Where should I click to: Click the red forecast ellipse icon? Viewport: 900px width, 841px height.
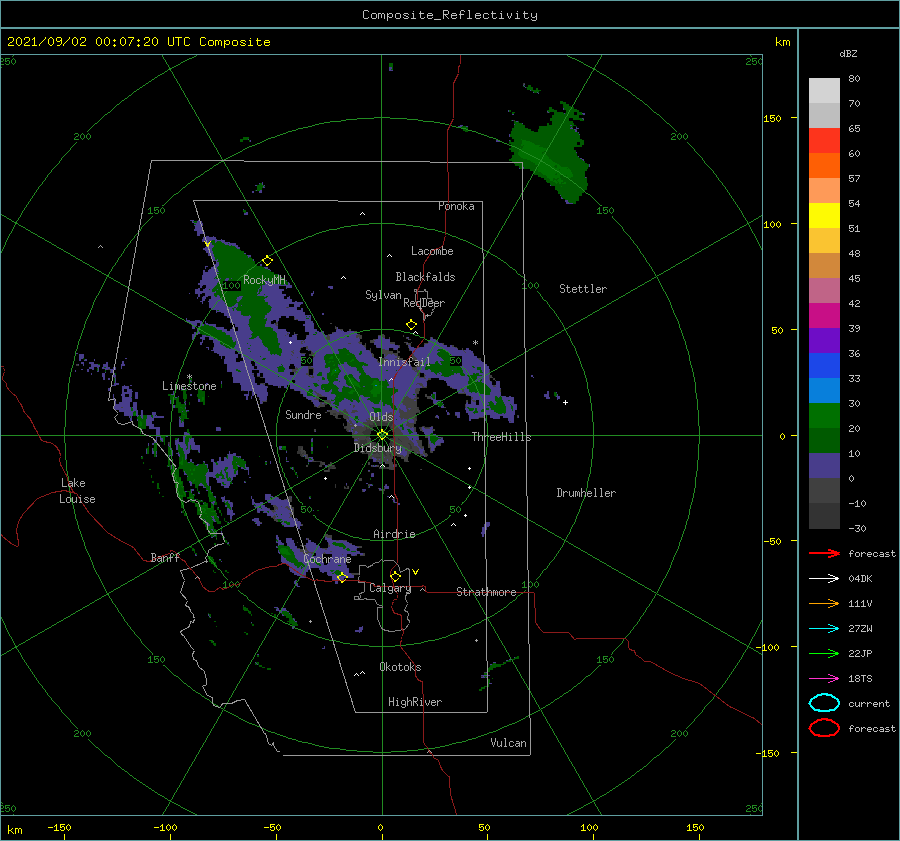824,728
